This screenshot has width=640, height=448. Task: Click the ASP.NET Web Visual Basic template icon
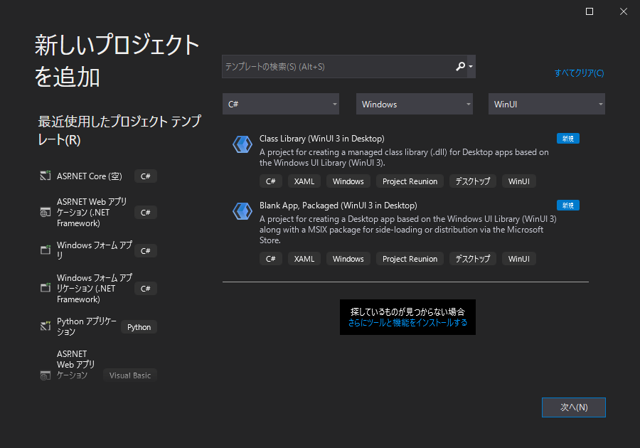click(x=45, y=375)
